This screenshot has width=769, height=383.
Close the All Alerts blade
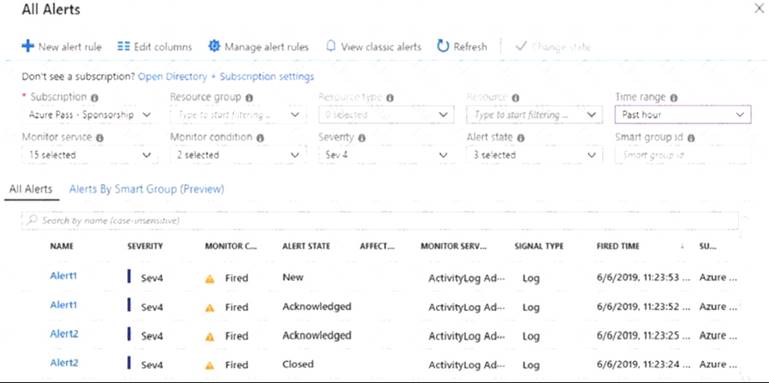tap(759, 8)
